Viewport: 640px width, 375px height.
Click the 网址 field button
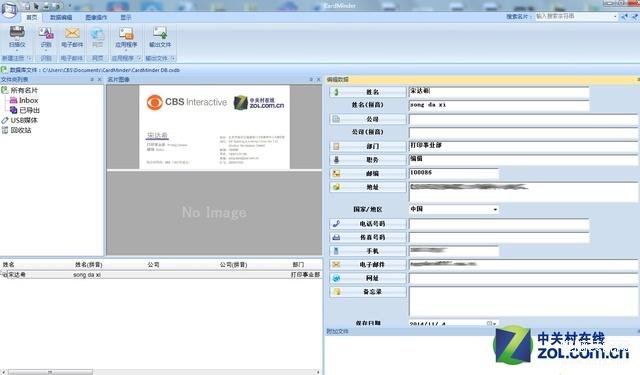pyautogui.click(x=368, y=278)
